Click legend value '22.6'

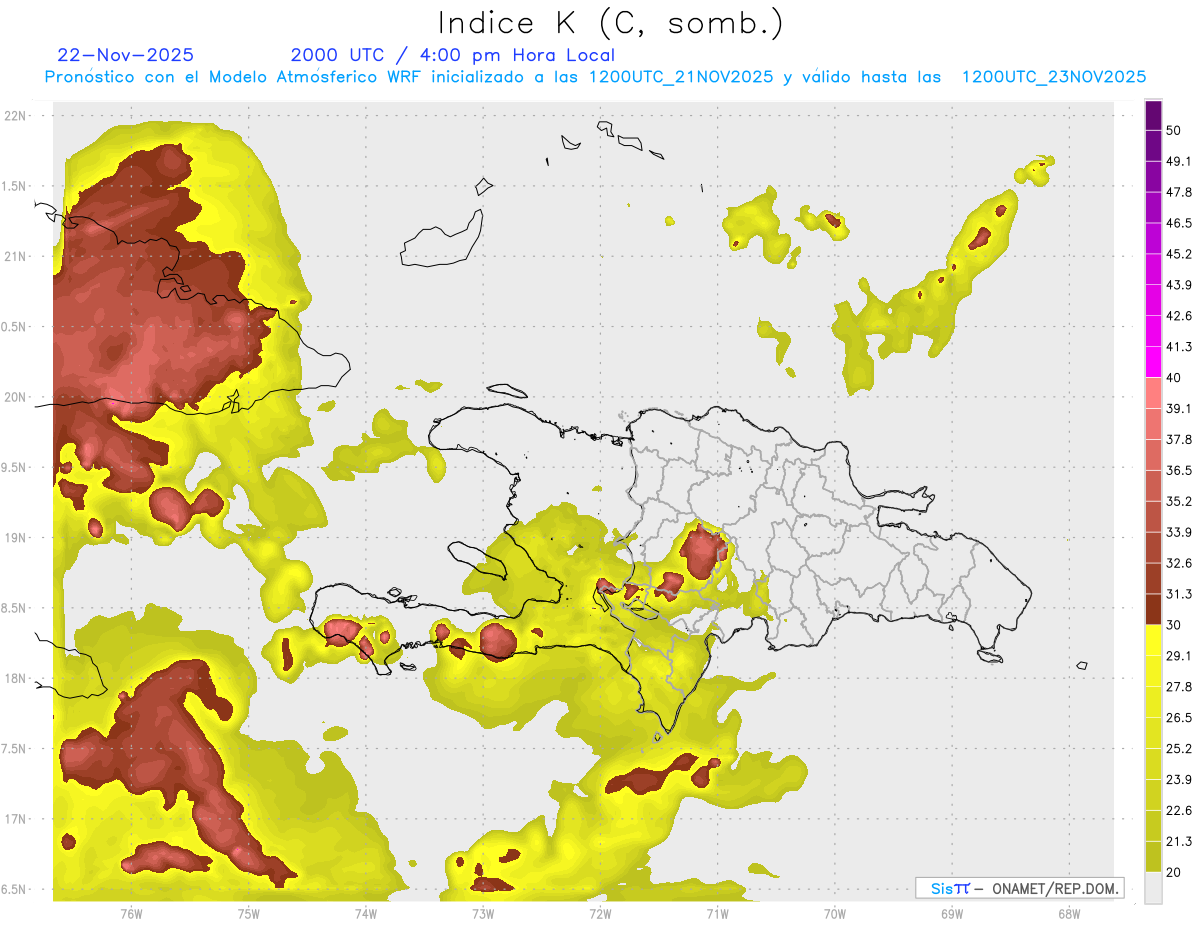click(x=1179, y=810)
